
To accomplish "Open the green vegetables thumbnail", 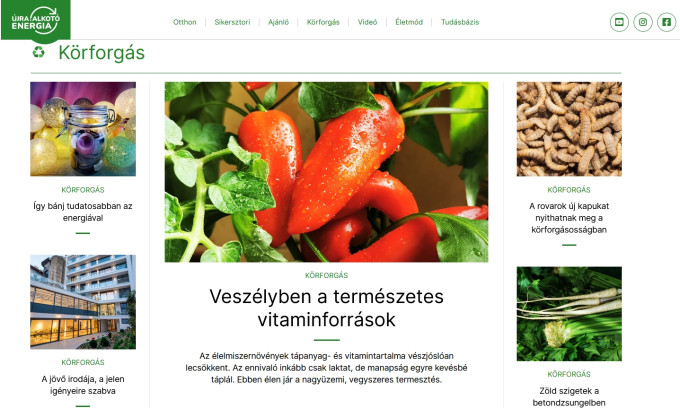I will coord(569,313).
